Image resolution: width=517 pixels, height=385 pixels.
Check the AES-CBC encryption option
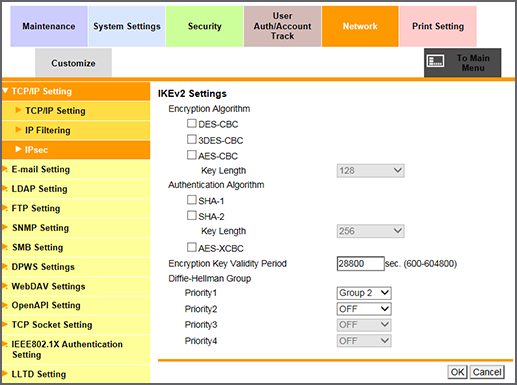192,155
